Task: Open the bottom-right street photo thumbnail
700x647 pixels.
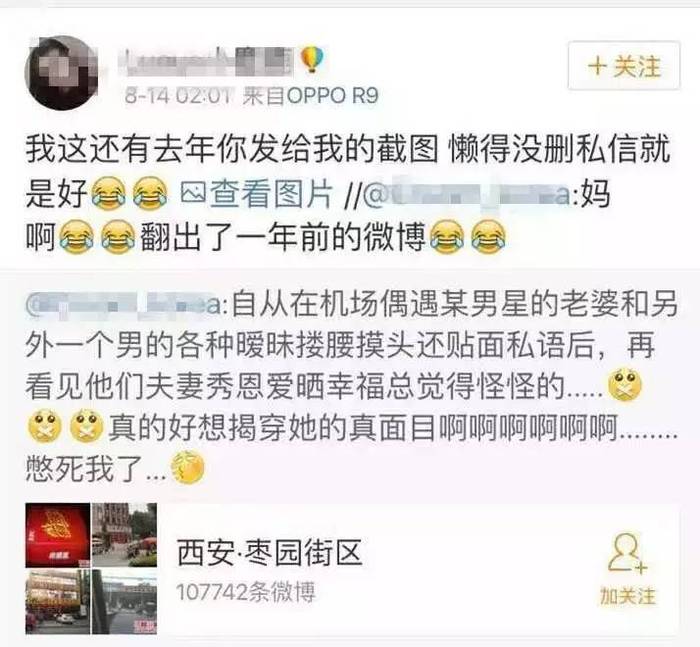Action: [x=125, y=601]
